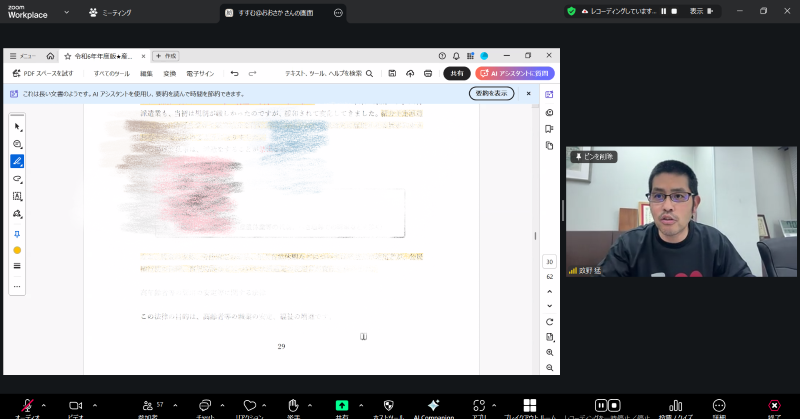Click the 要約を表示 button

click(x=491, y=93)
